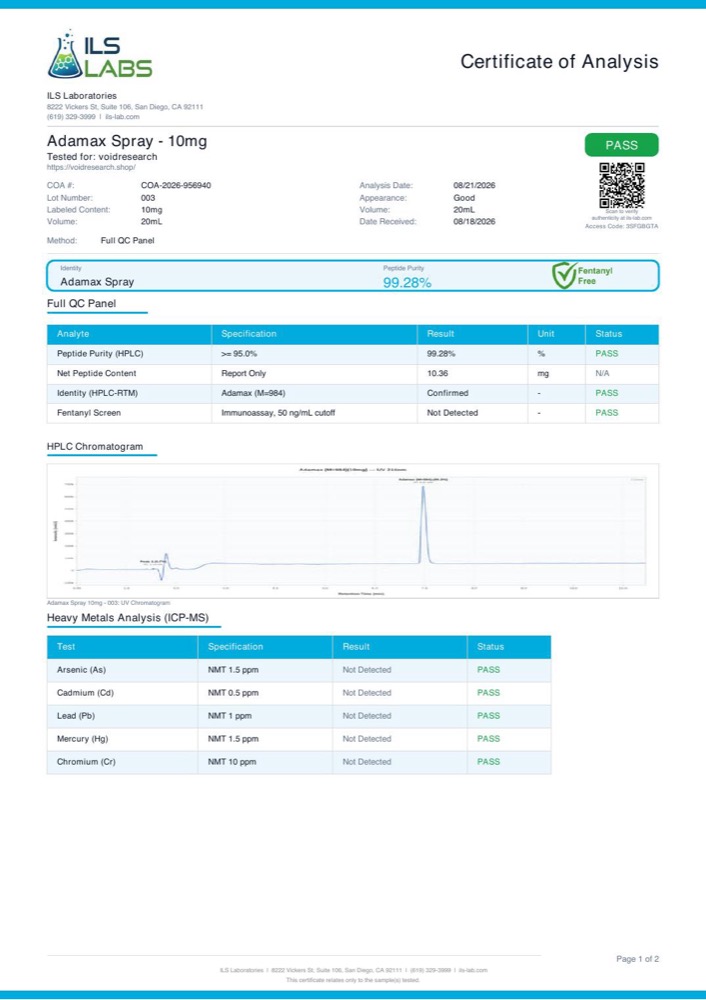Click the small early peak in the chromatogram
Image resolution: width=706 pixels, height=1000 pixels.
point(166,560)
